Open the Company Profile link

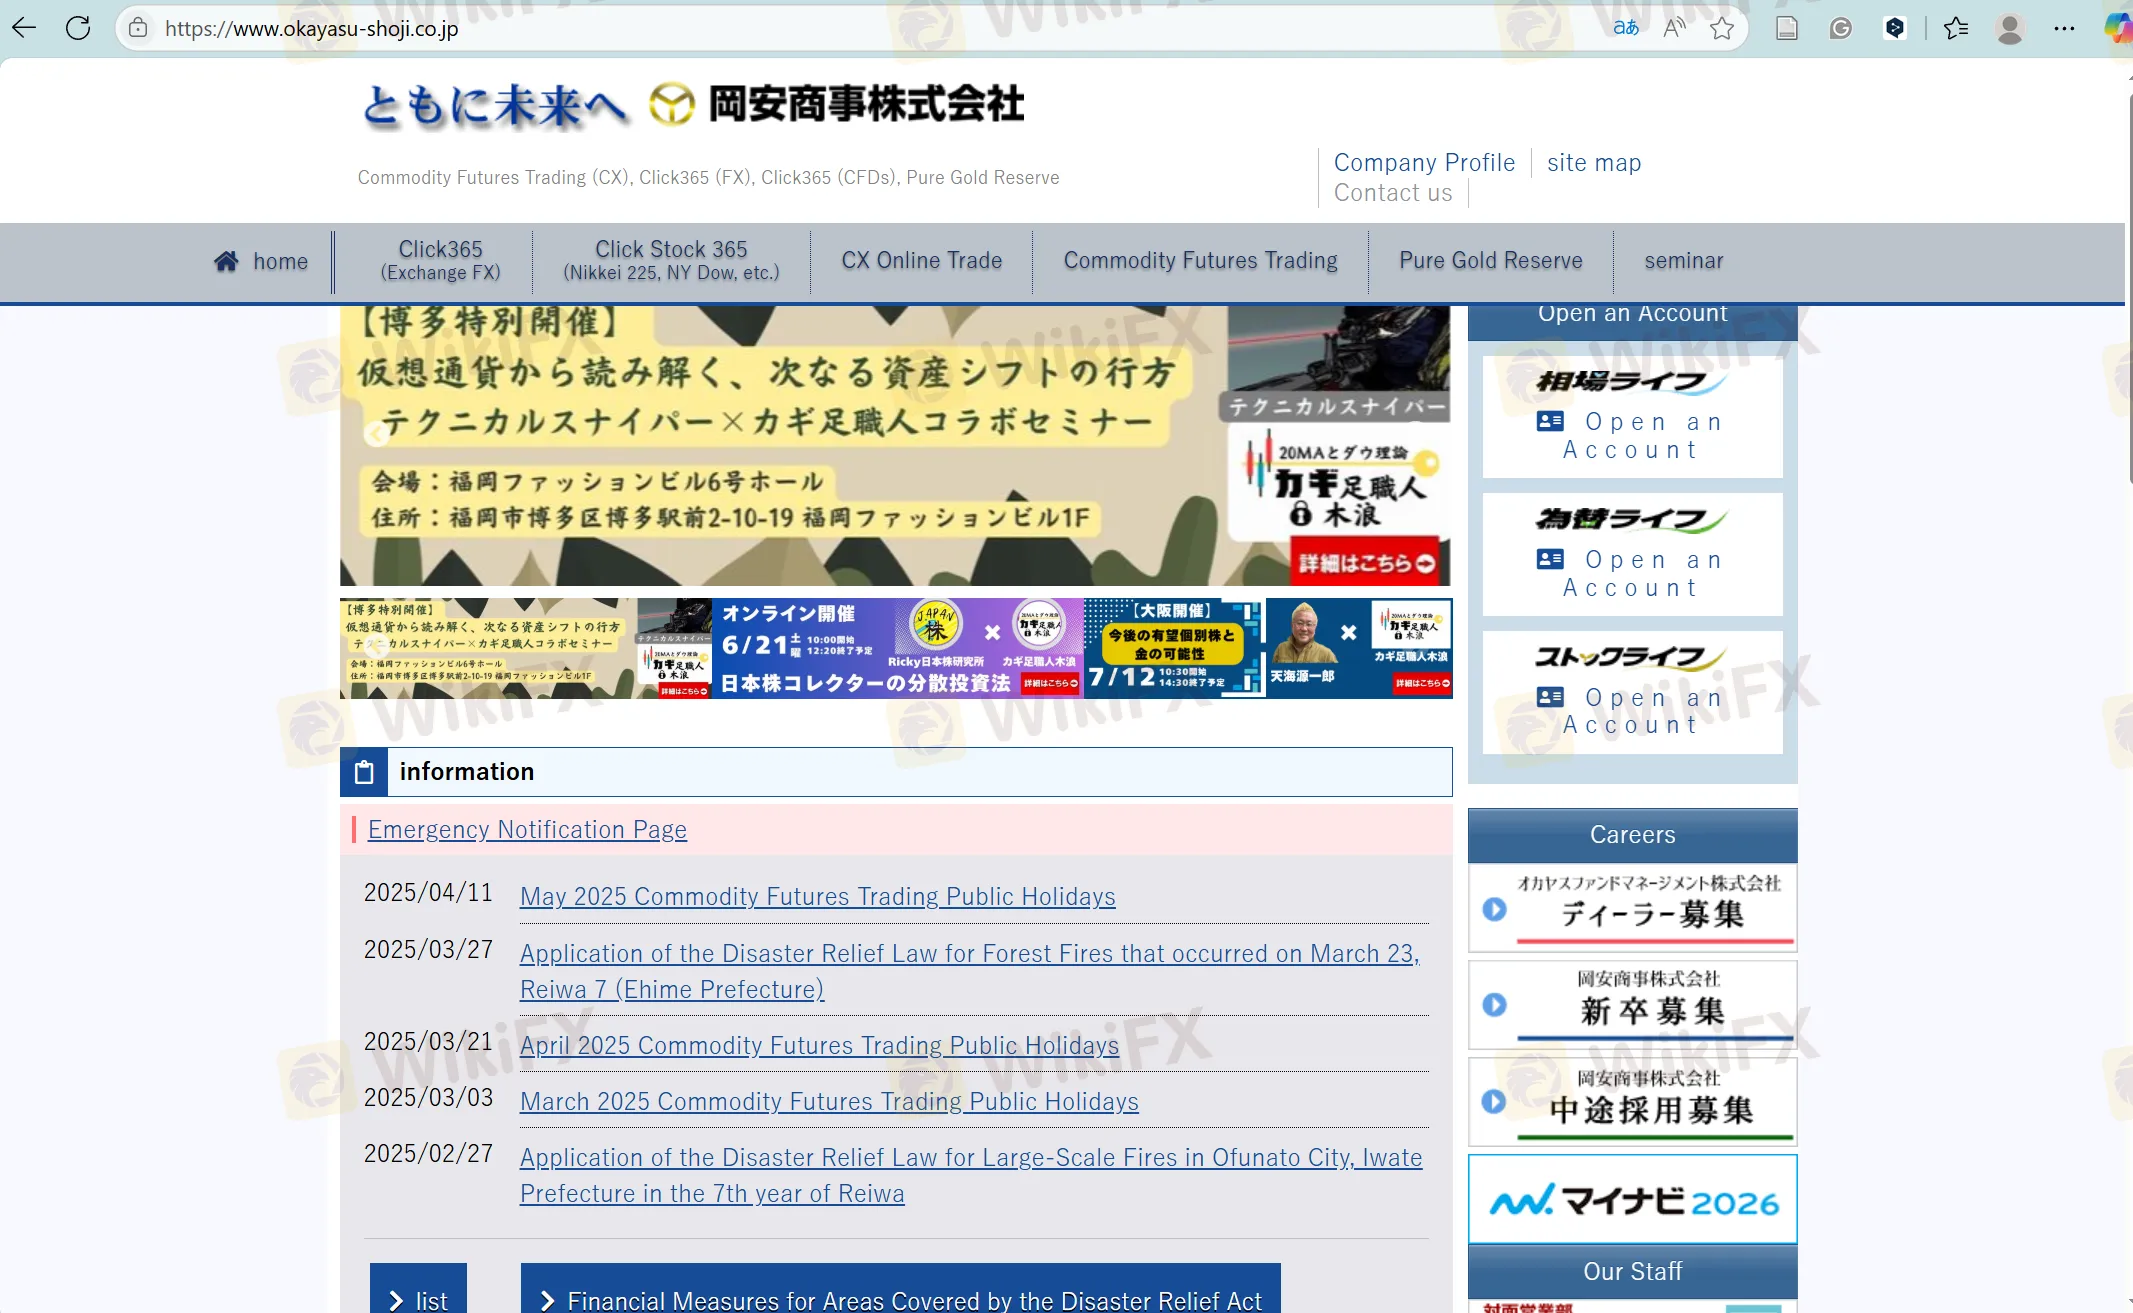(x=1424, y=162)
